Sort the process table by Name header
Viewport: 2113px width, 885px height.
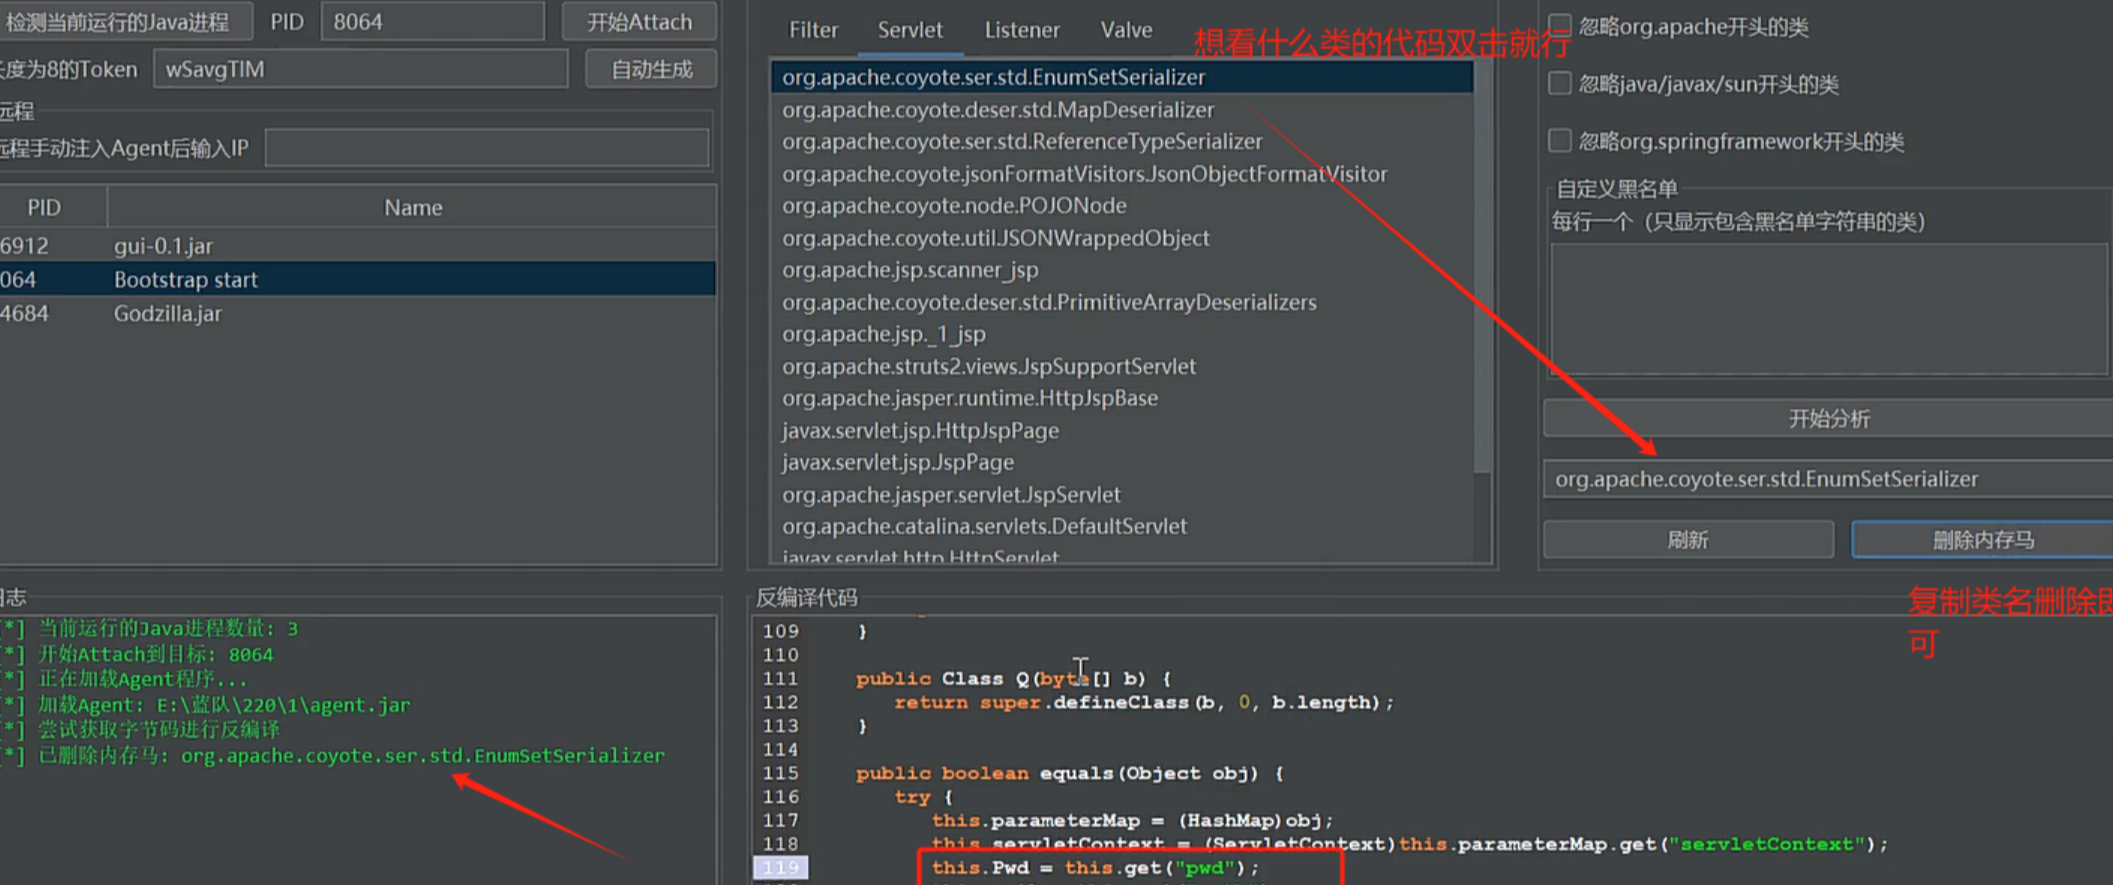coord(412,207)
